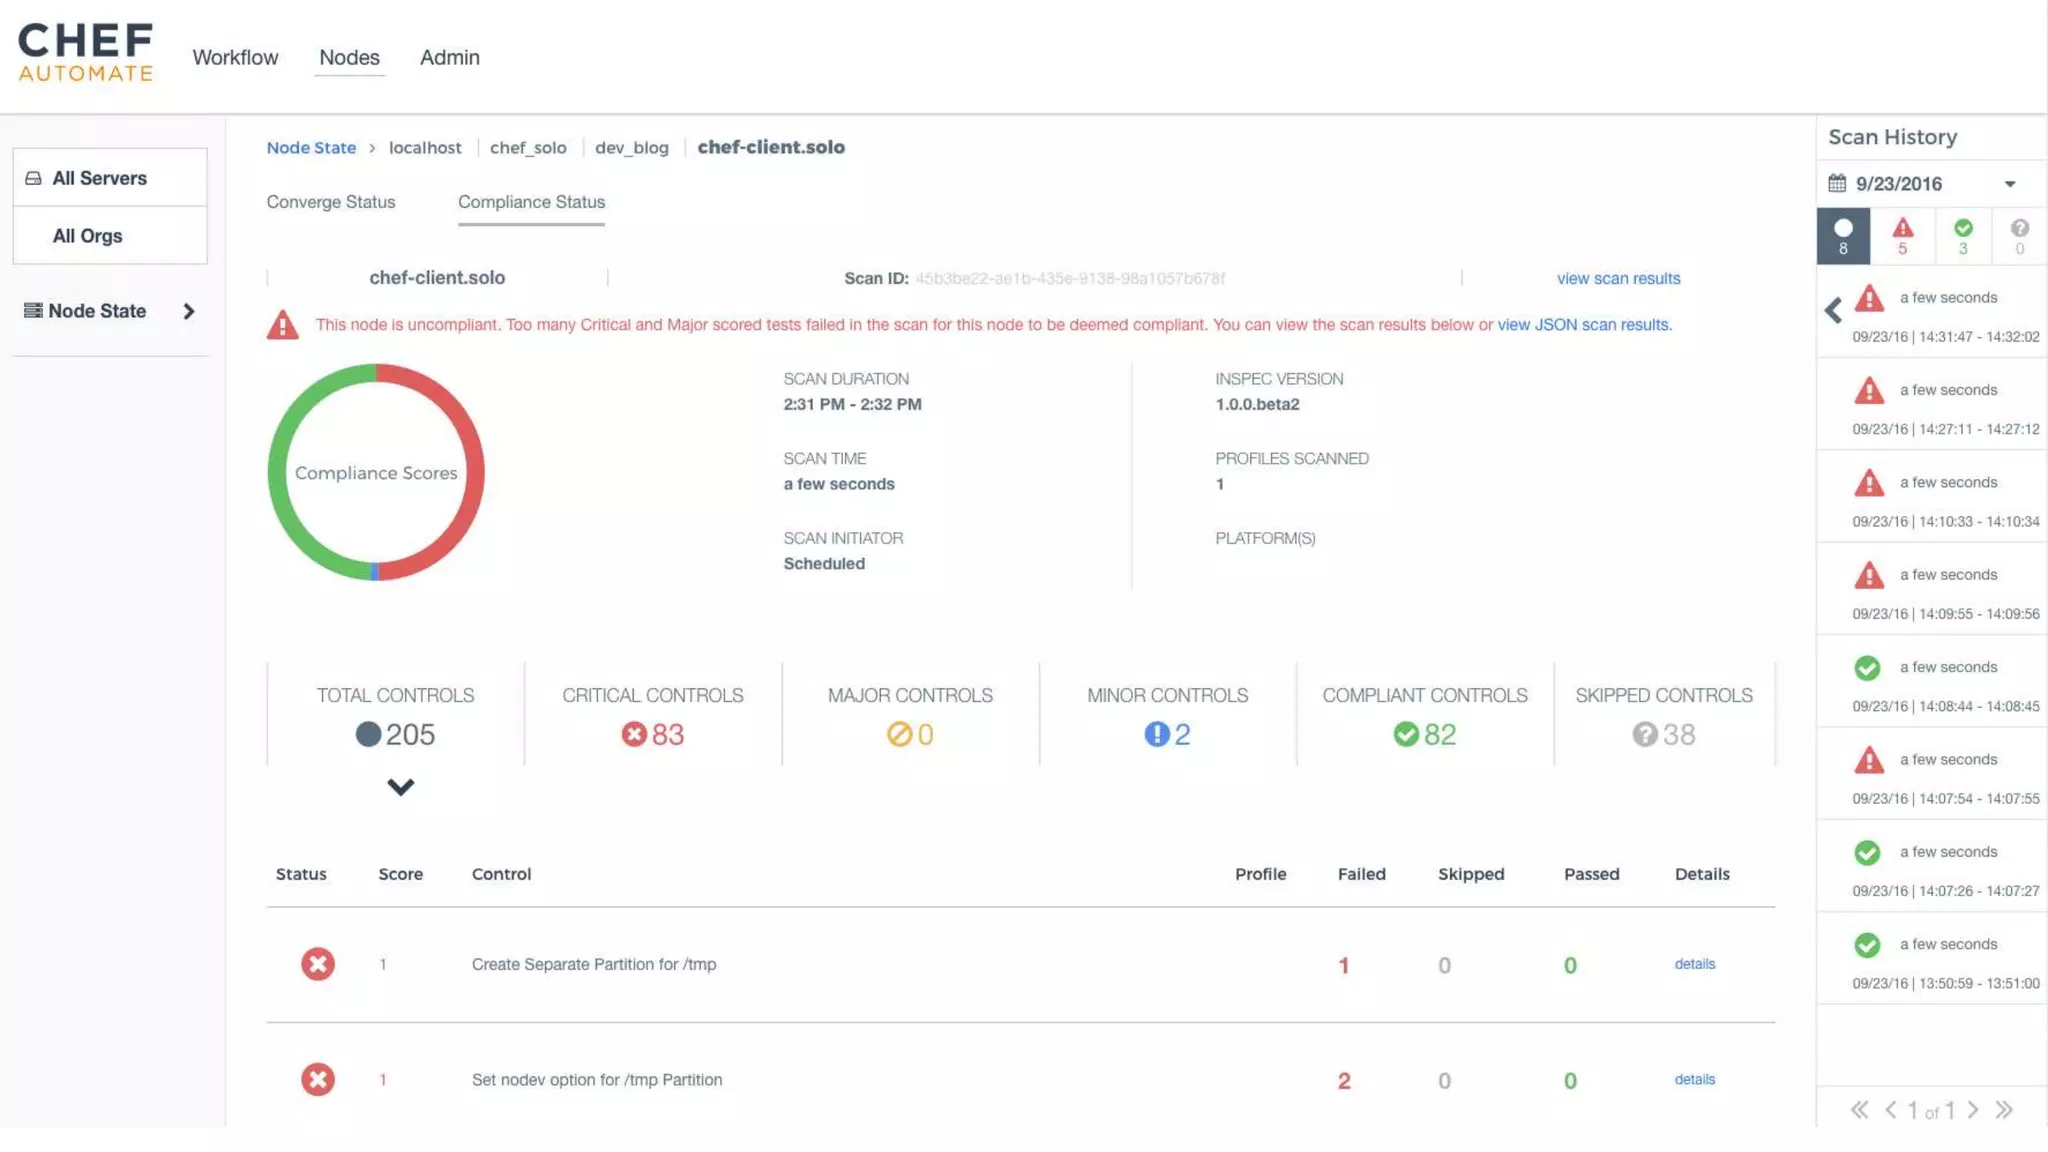Open details for Create Separate Partition control
The width and height of the screenshot is (2048, 1152).
pos(1694,964)
